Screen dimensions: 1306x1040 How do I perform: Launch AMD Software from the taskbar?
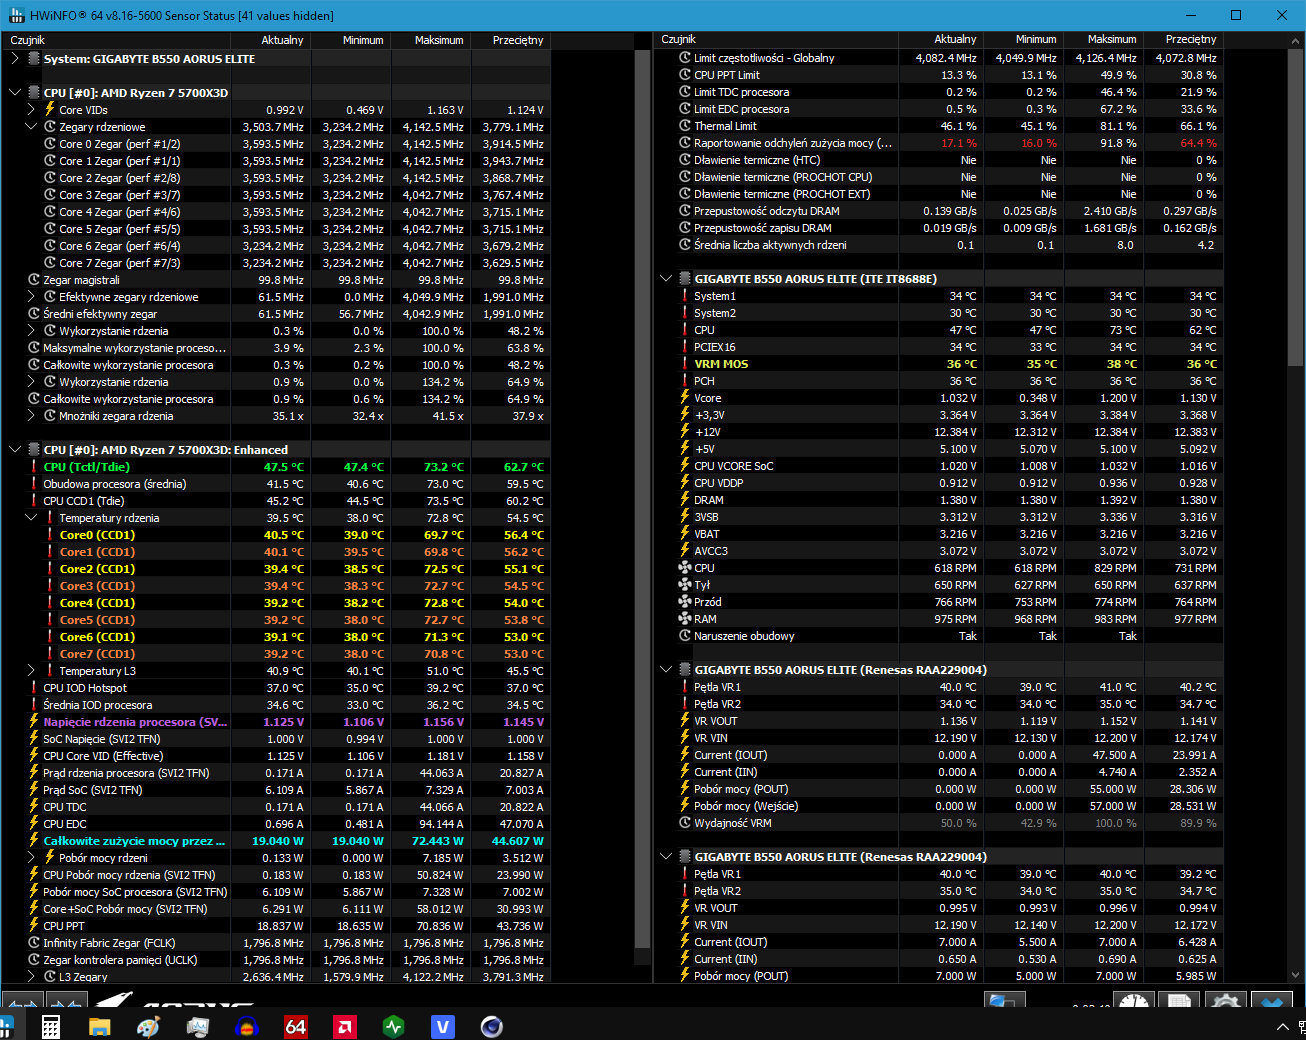(x=344, y=1026)
